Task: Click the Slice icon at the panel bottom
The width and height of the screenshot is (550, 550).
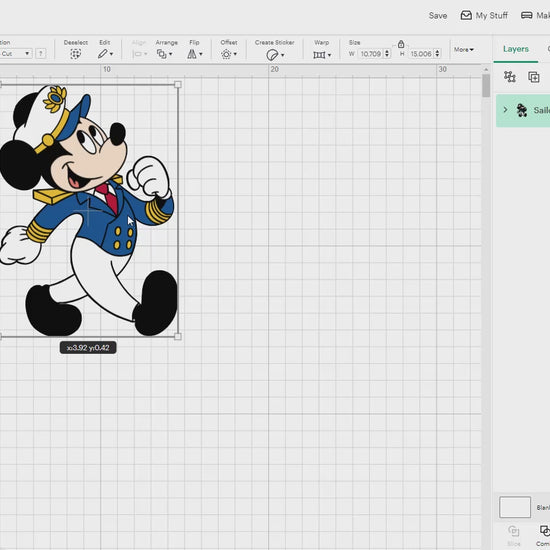Action: coord(514,531)
